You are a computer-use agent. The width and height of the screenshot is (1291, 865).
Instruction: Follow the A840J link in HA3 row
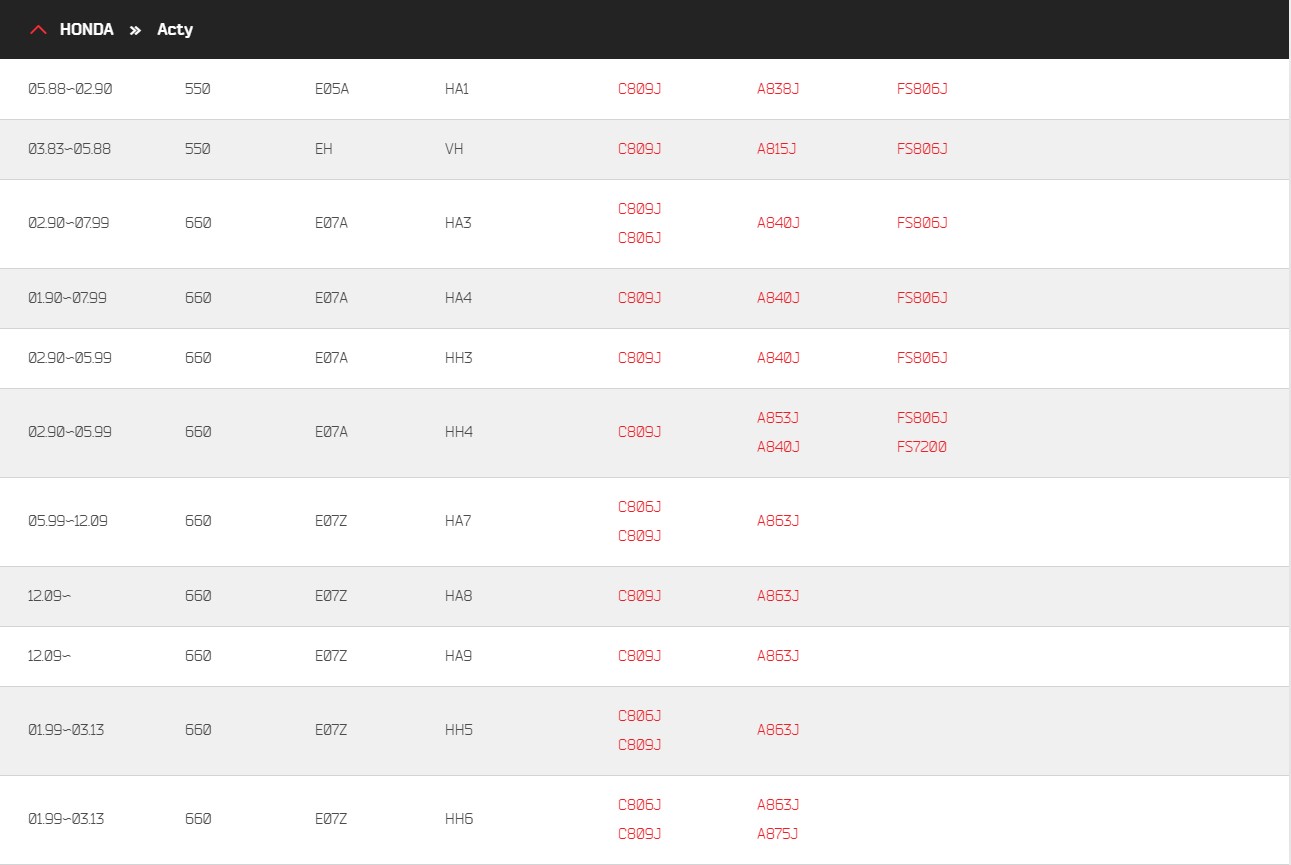pos(778,223)
